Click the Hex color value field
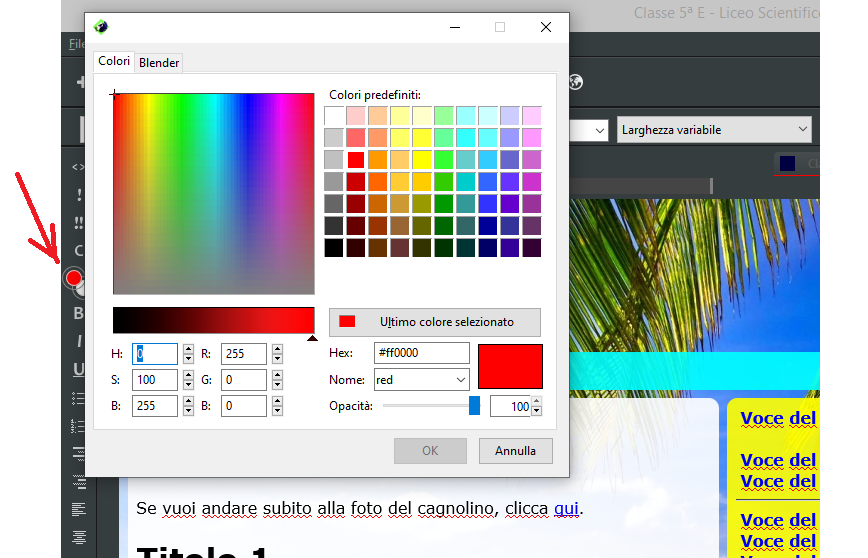Image resolution: width=868 pixels, height=558 pixels. [421, 353]
